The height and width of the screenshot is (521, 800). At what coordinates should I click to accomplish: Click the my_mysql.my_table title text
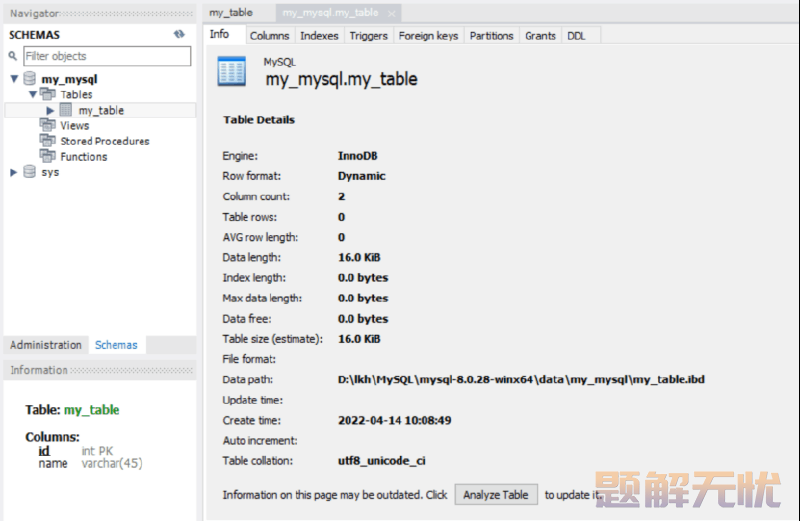[341, 79]
